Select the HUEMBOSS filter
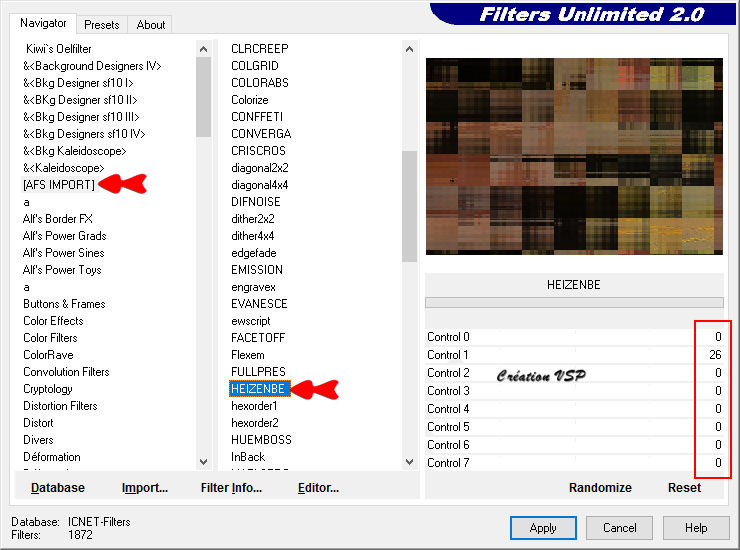The height and width of the screenshot is (550, 740). click(261, 440)
